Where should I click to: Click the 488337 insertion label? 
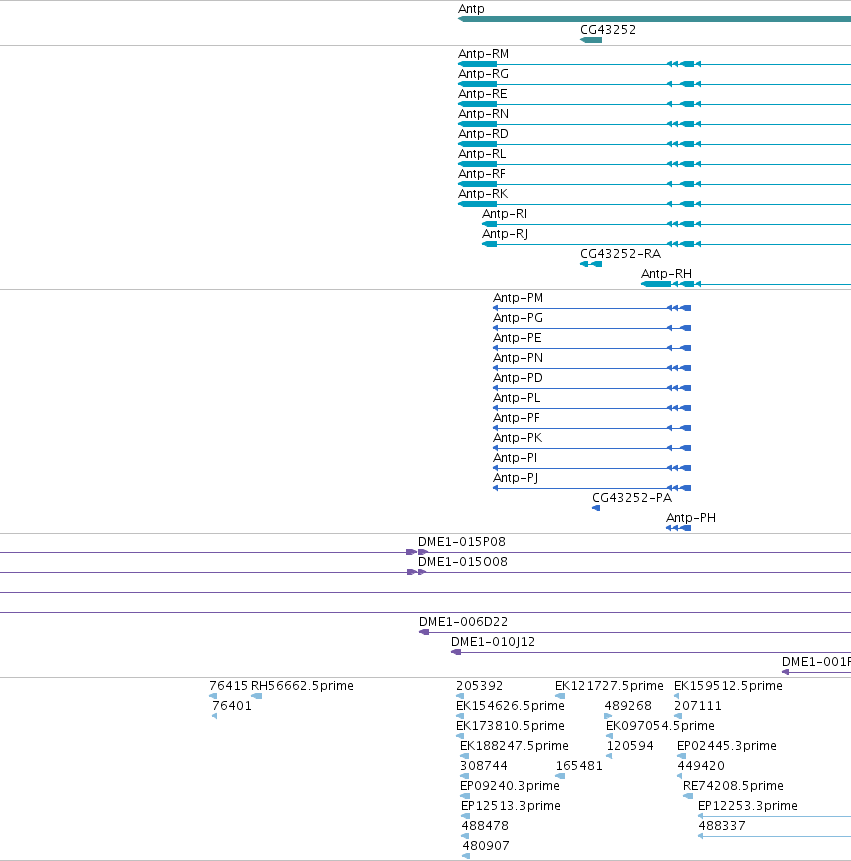pos(721,826)
